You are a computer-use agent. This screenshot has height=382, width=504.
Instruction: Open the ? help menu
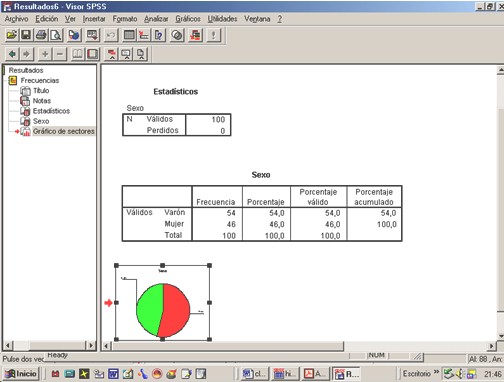click(279, 19)
